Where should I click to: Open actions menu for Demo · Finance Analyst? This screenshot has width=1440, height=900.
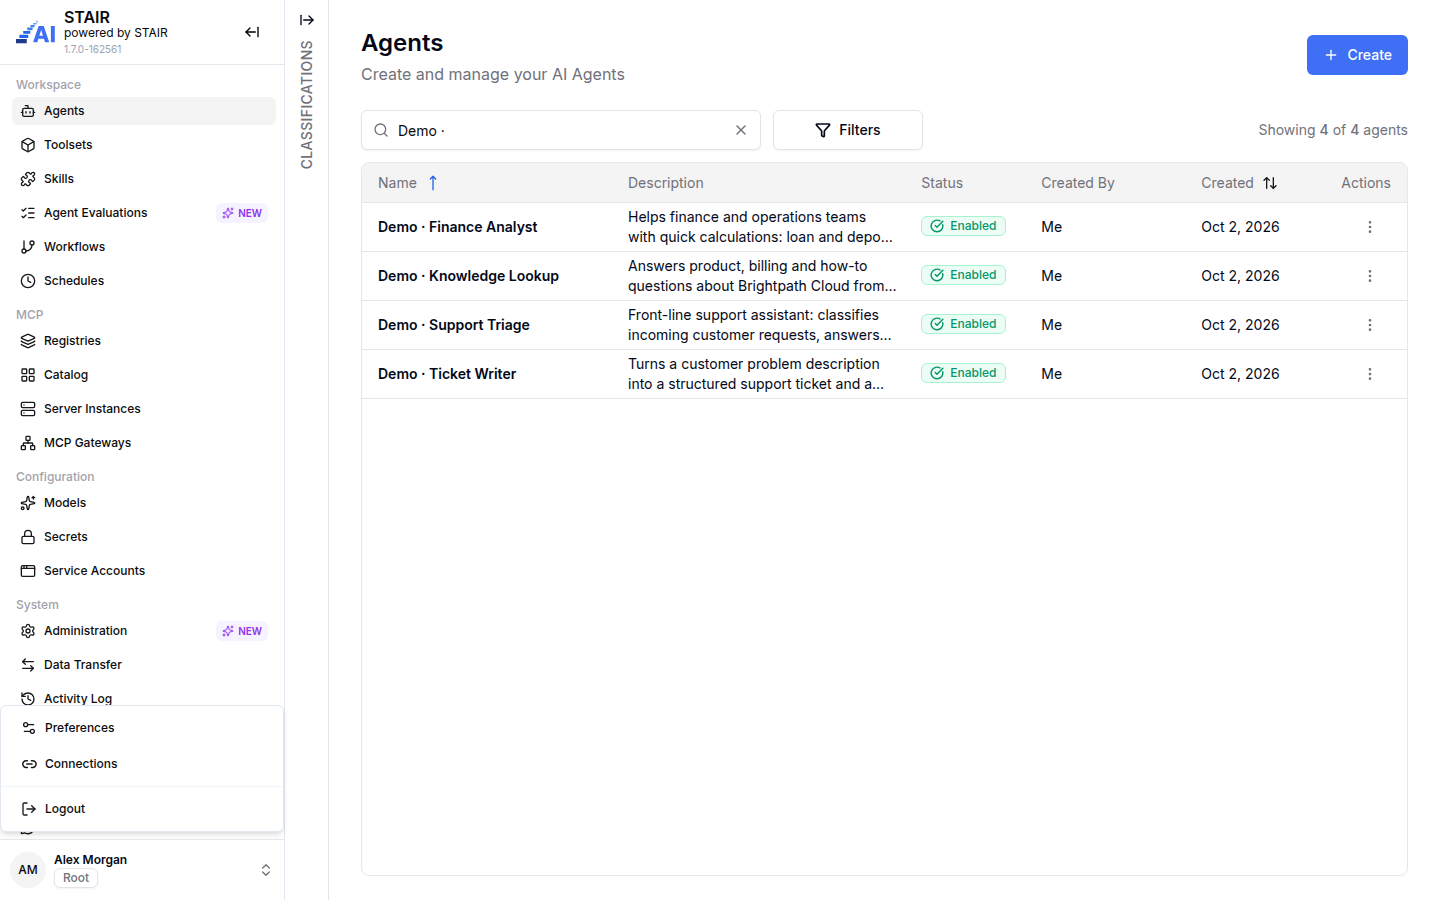1370,227
